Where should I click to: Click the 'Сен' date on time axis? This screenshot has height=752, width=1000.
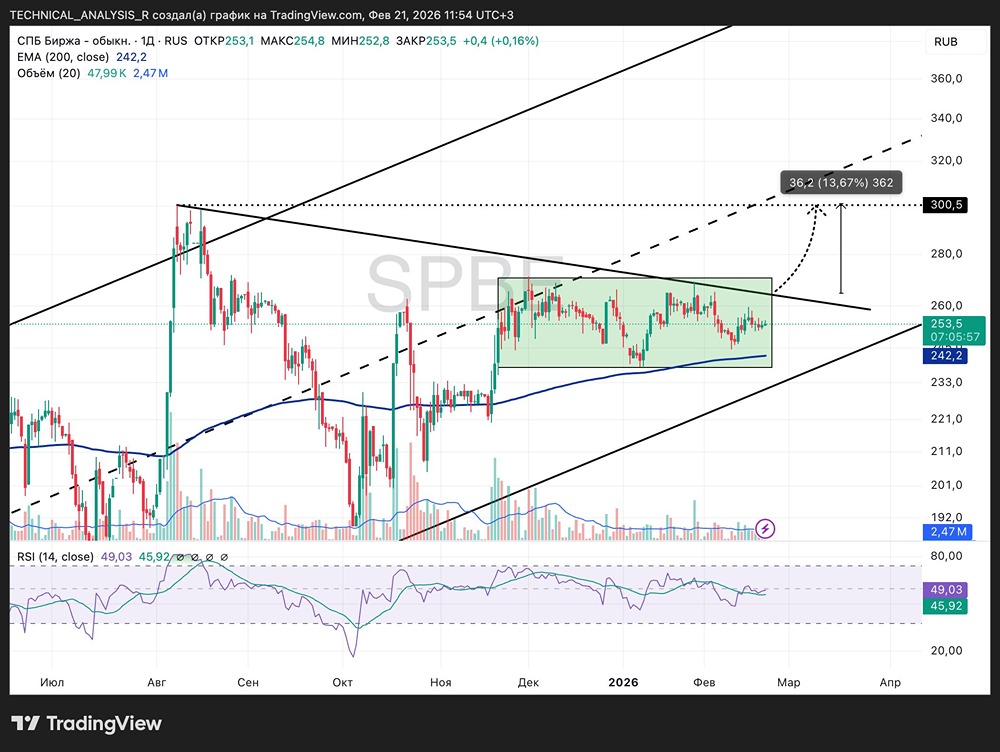tap(248, 682)
